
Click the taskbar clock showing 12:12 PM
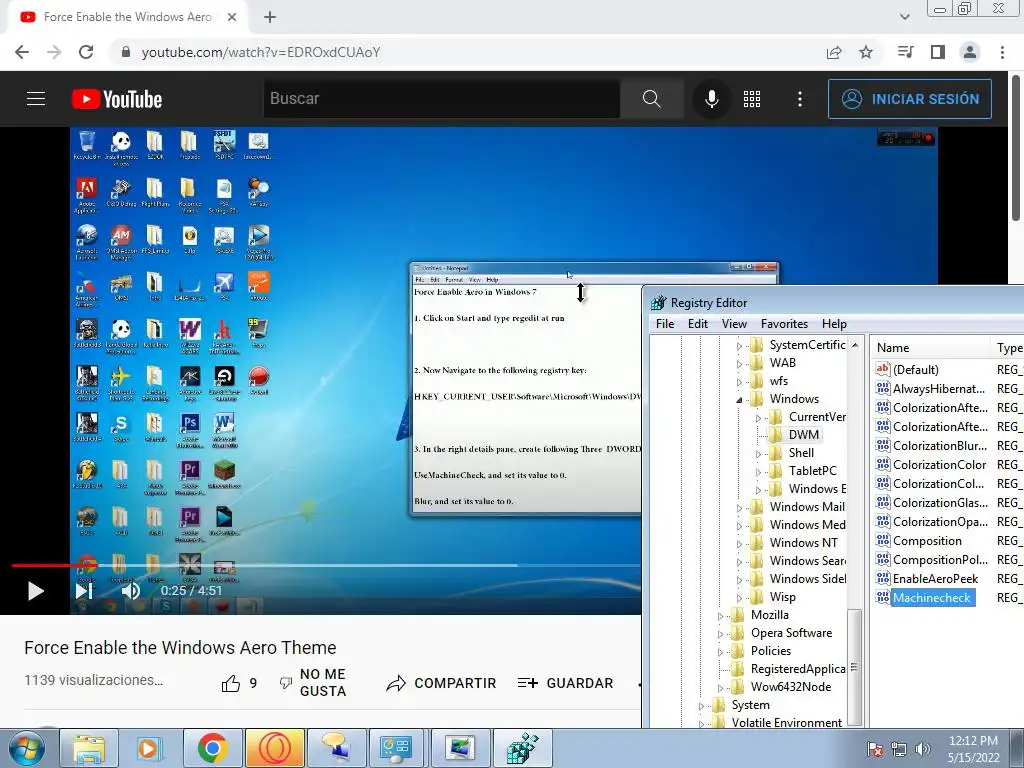pos(973,749)
